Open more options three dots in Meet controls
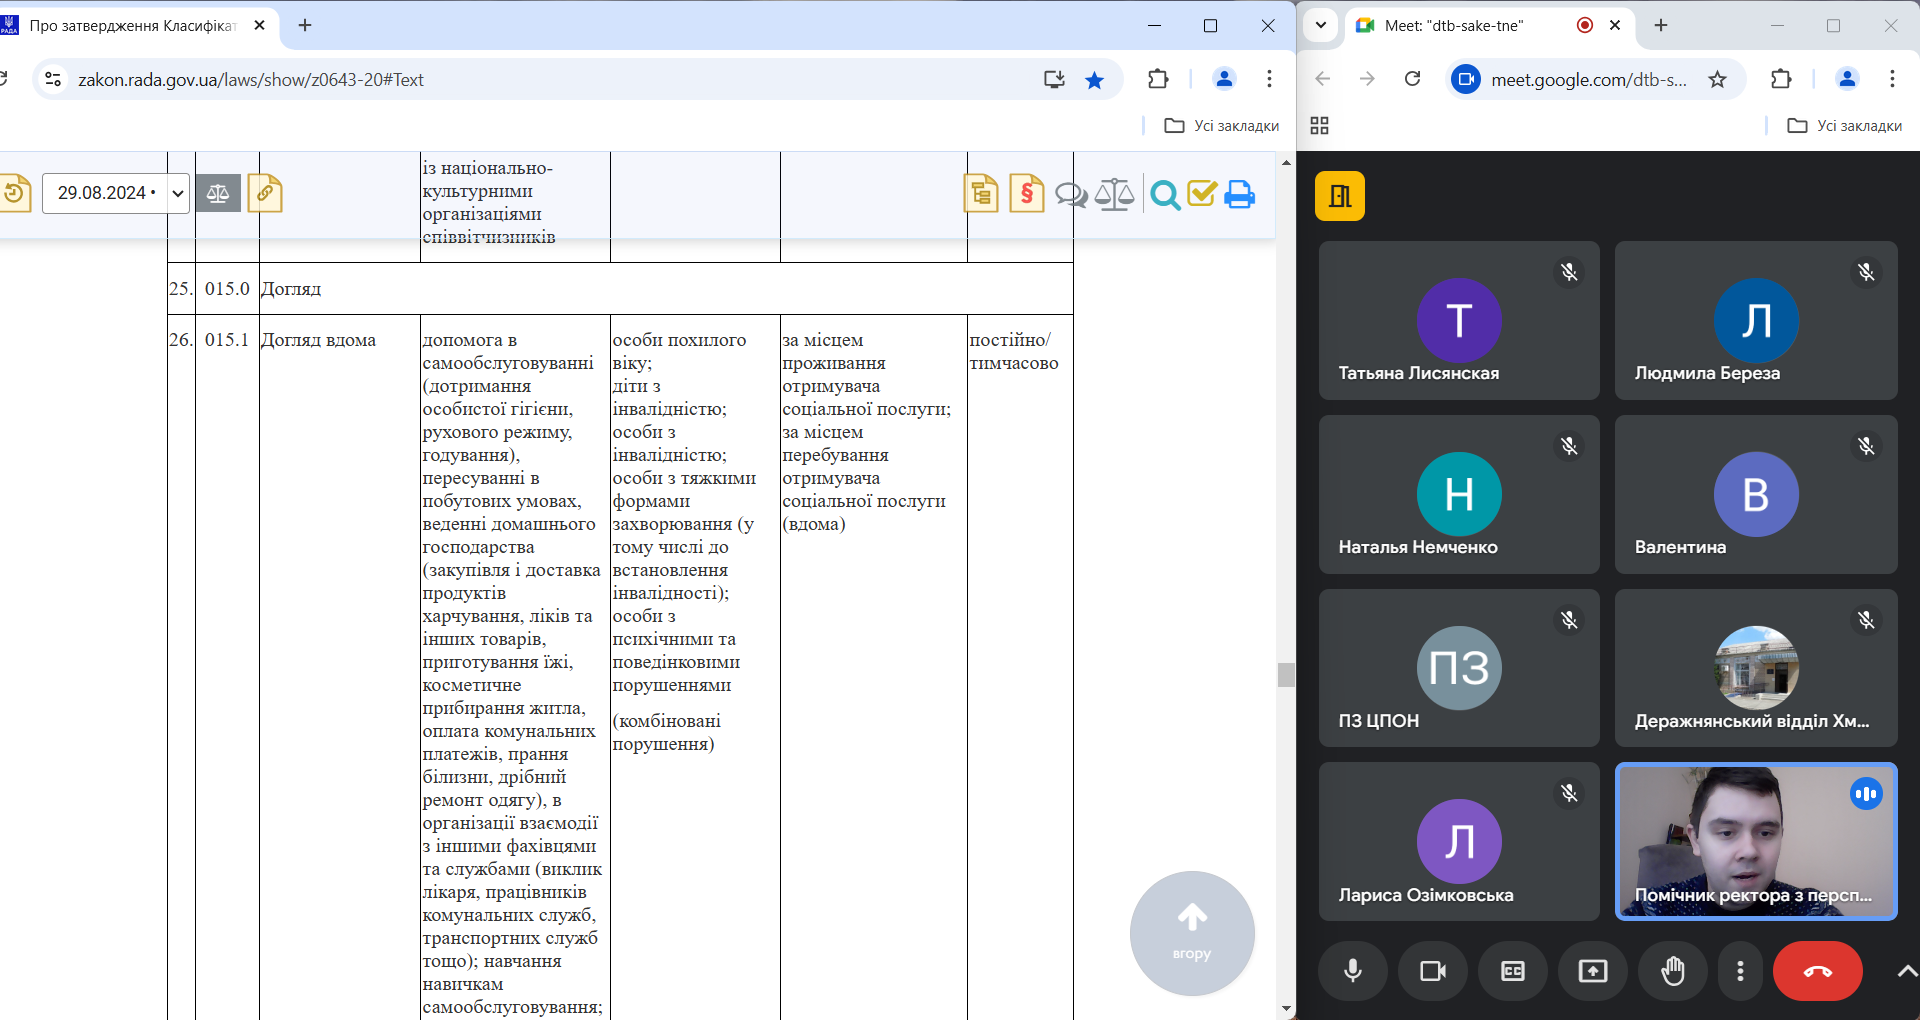1920x1020 pixels. [x=1740, y=971]
